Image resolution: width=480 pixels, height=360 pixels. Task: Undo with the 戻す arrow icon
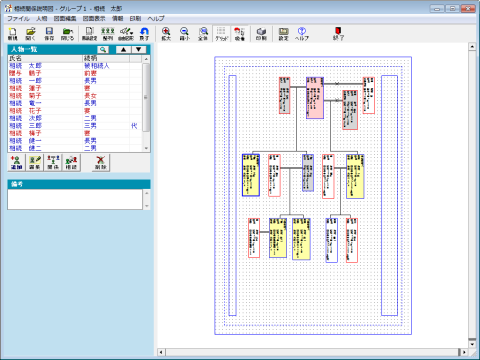point(144,34)
